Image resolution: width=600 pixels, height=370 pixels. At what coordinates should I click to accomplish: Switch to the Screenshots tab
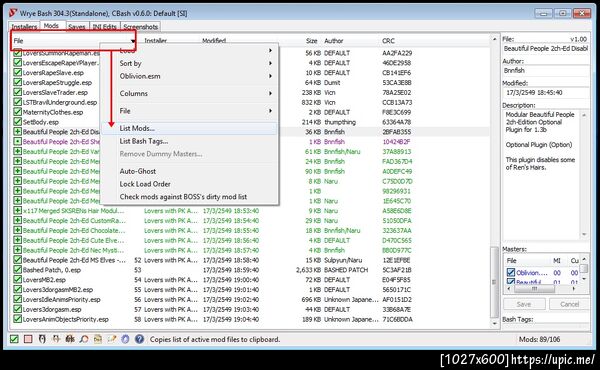[140, 27]
